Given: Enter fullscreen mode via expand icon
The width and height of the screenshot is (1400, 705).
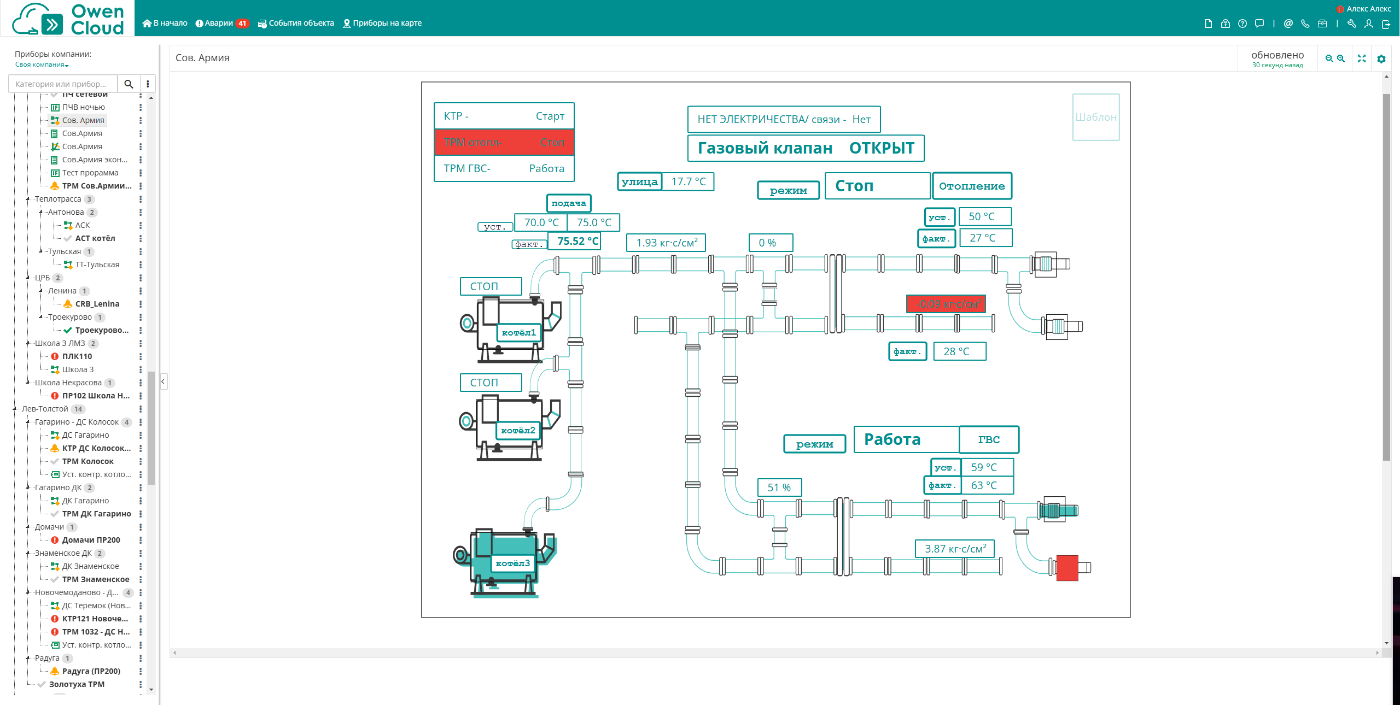Looking at the screenshot, I should point(1362,59).
